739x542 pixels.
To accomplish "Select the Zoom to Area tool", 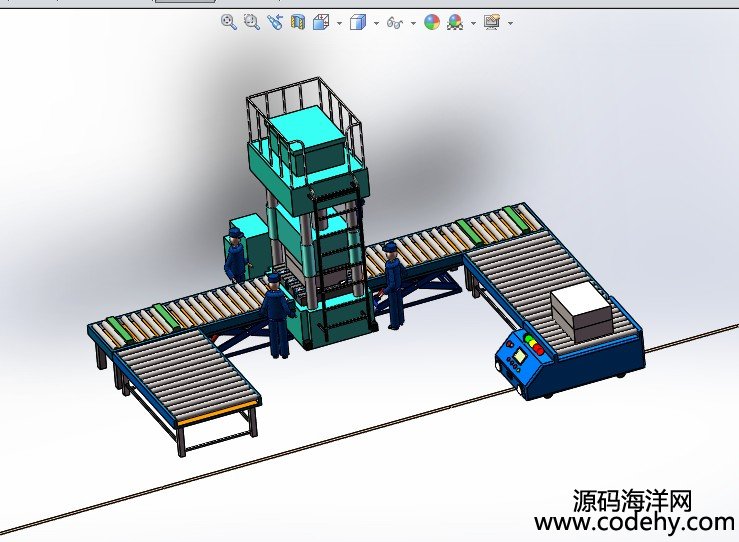I will tap(252, 22).
